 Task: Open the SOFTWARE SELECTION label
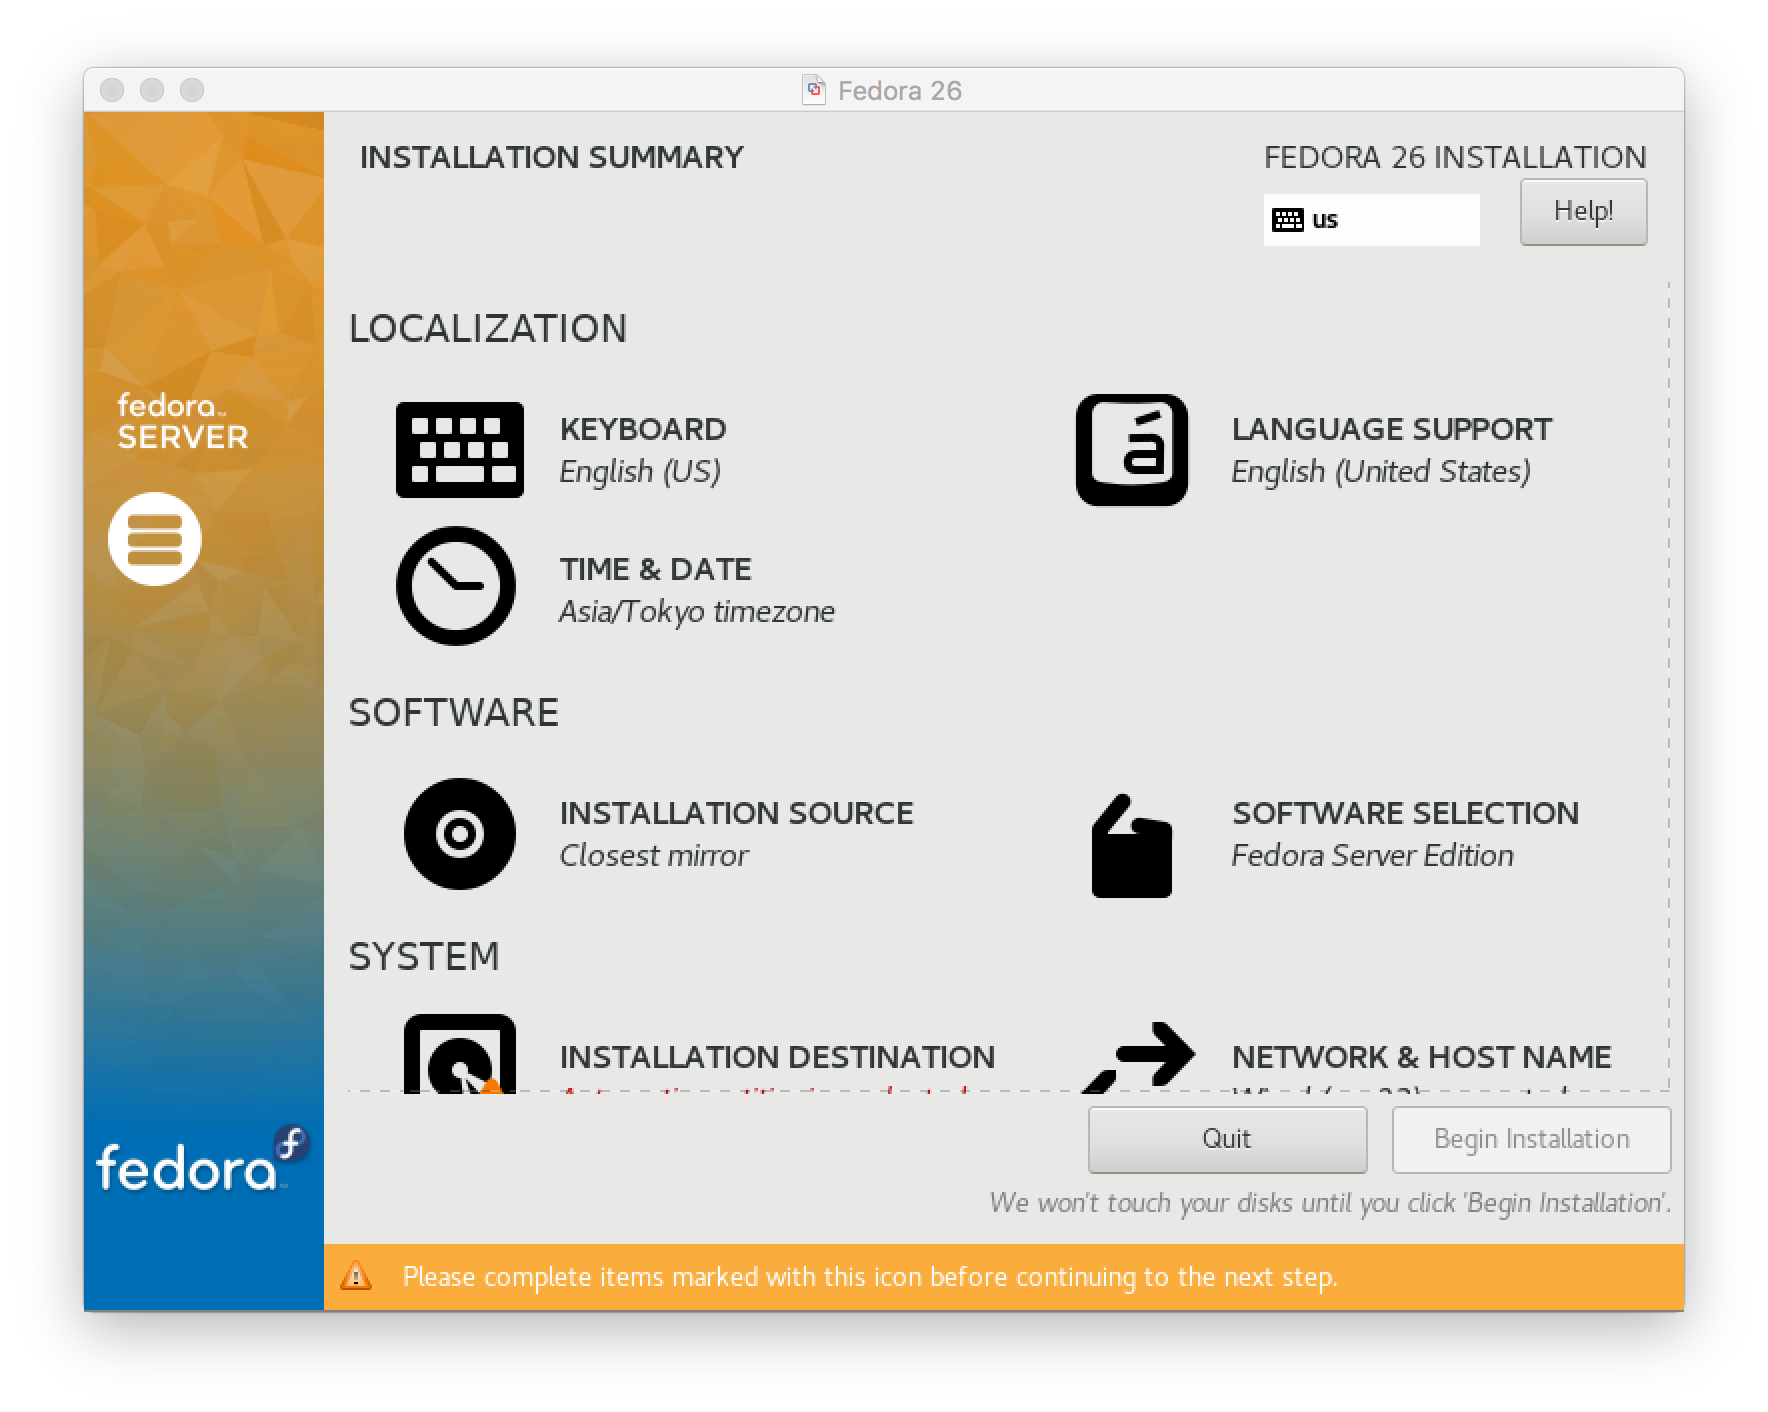tap(1406, 813)
